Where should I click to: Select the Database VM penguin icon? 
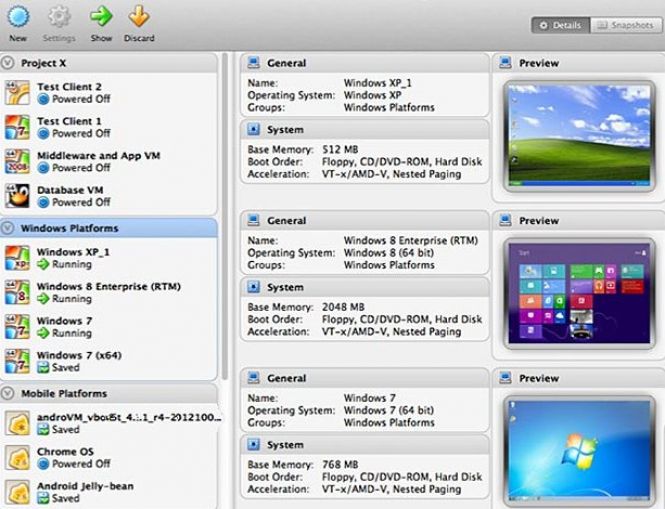click(17, 195)
